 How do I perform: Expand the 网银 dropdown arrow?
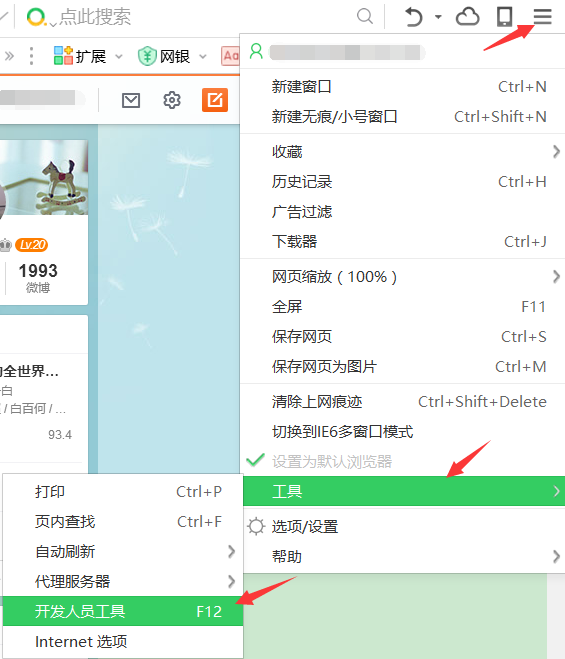(203, 56)
